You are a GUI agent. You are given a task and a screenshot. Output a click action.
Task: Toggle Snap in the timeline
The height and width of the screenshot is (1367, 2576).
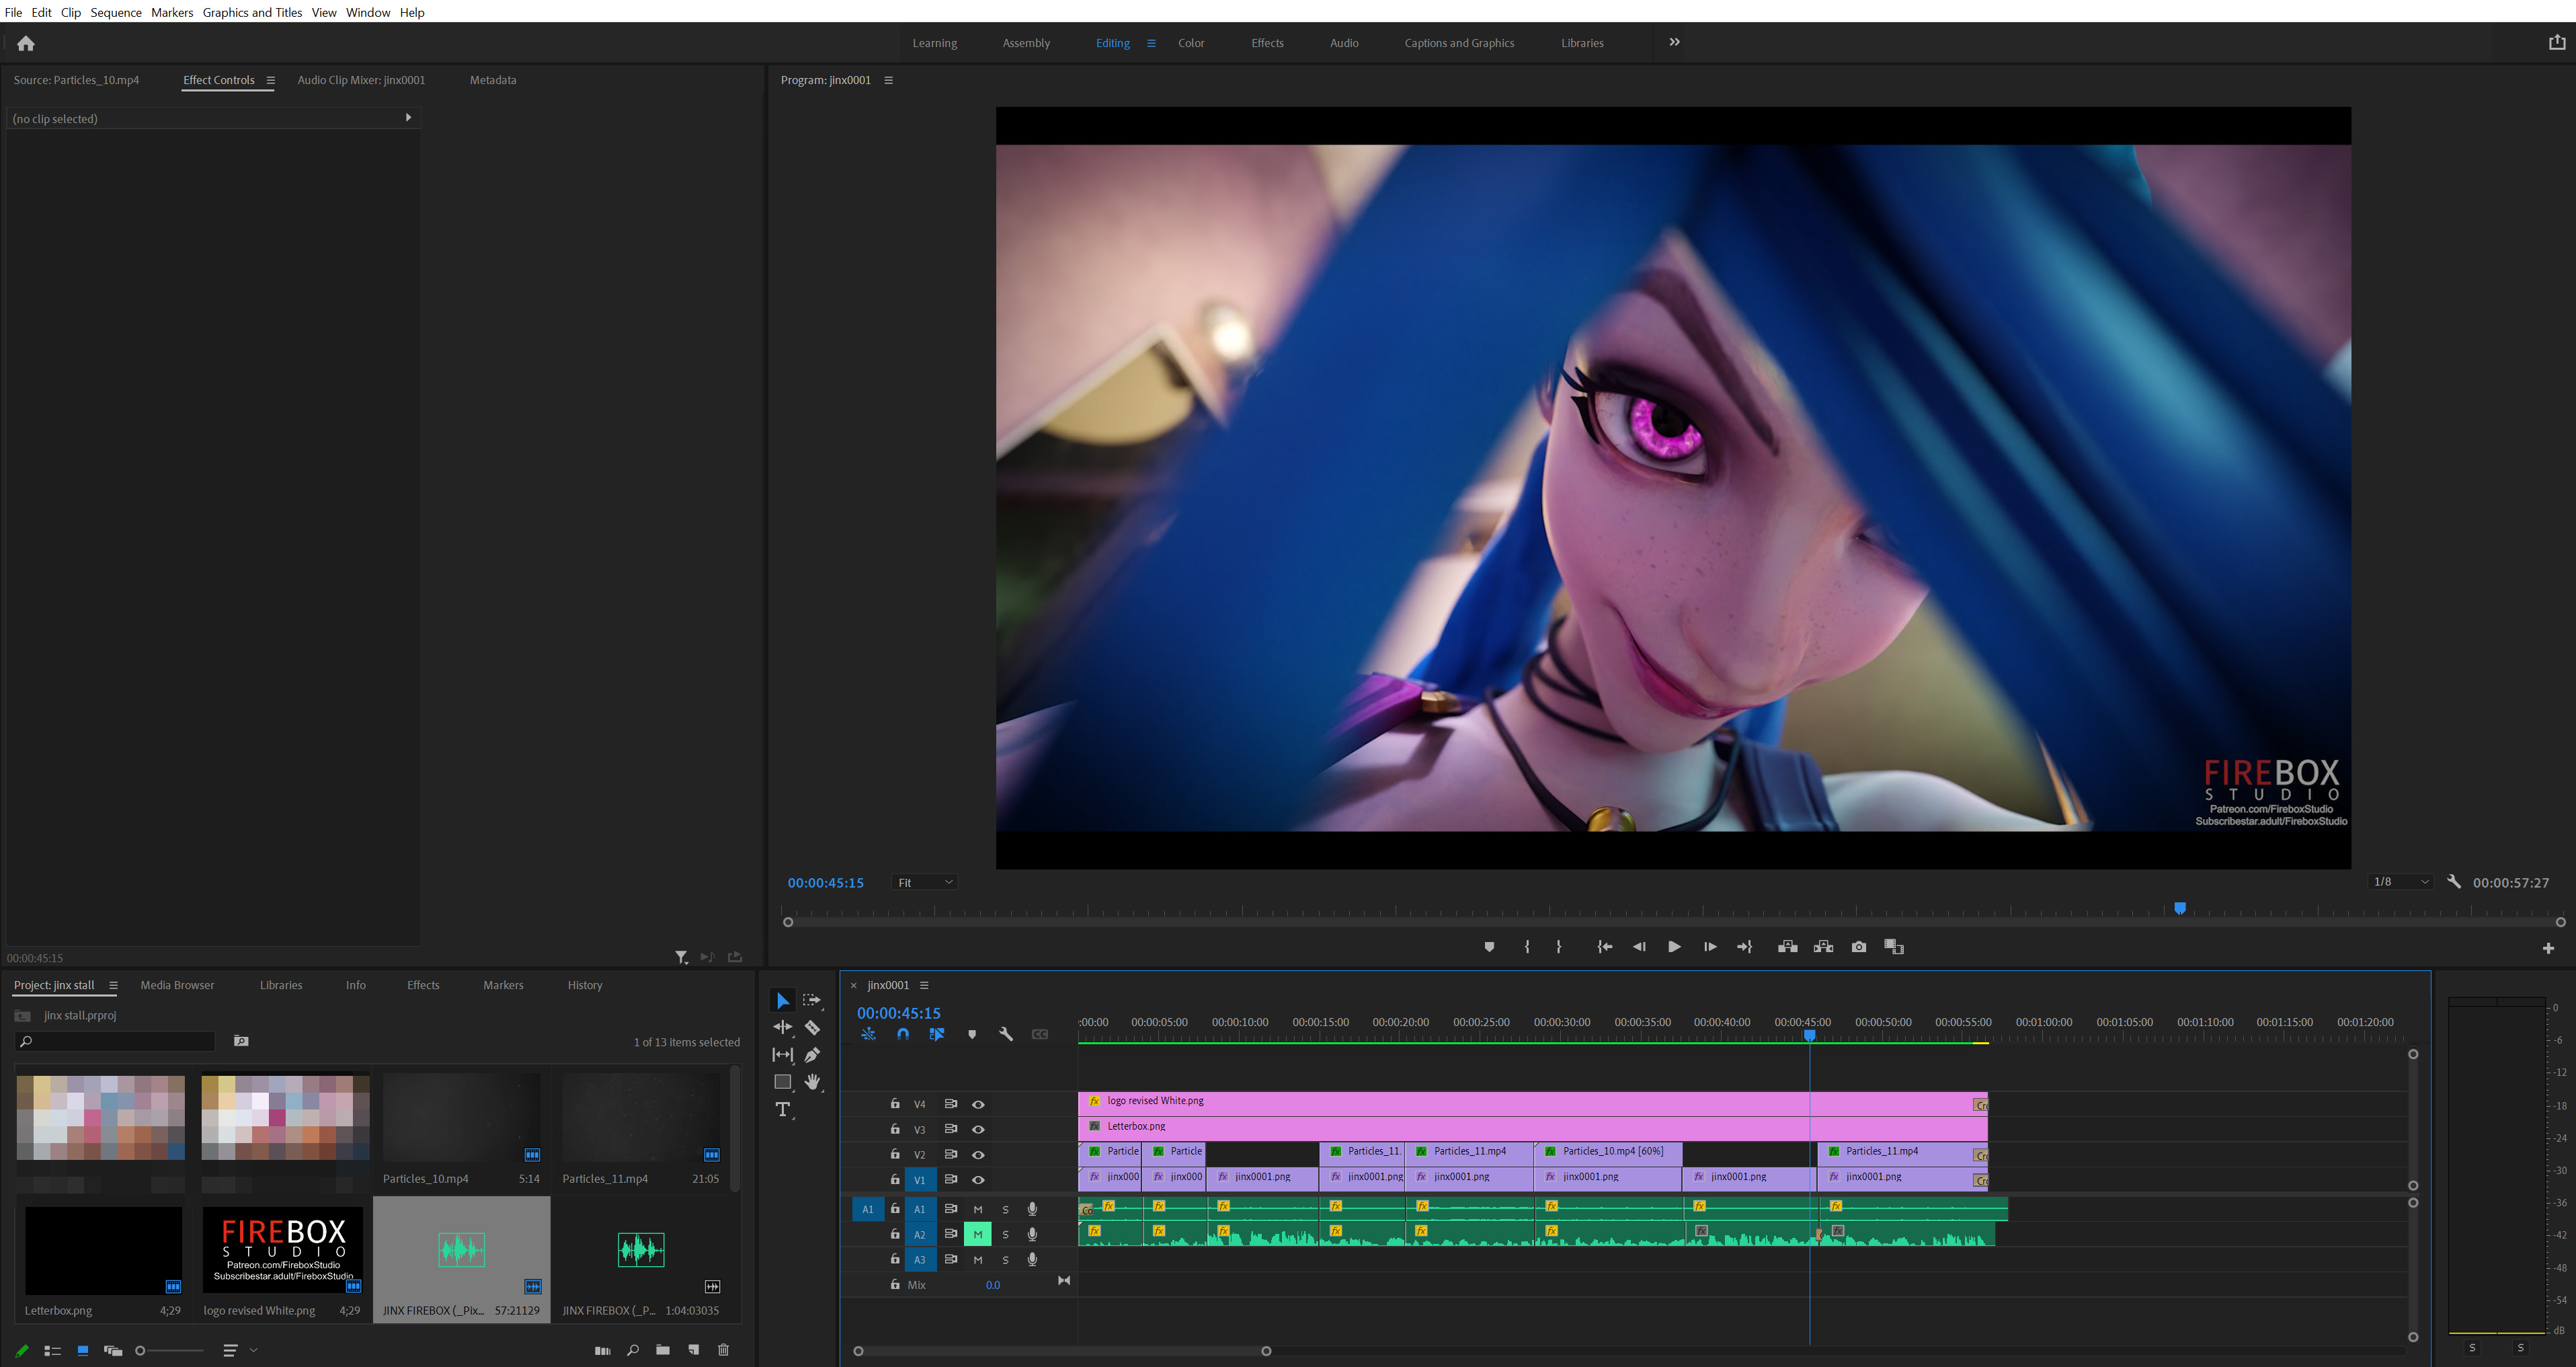[x=903, y=1034]
